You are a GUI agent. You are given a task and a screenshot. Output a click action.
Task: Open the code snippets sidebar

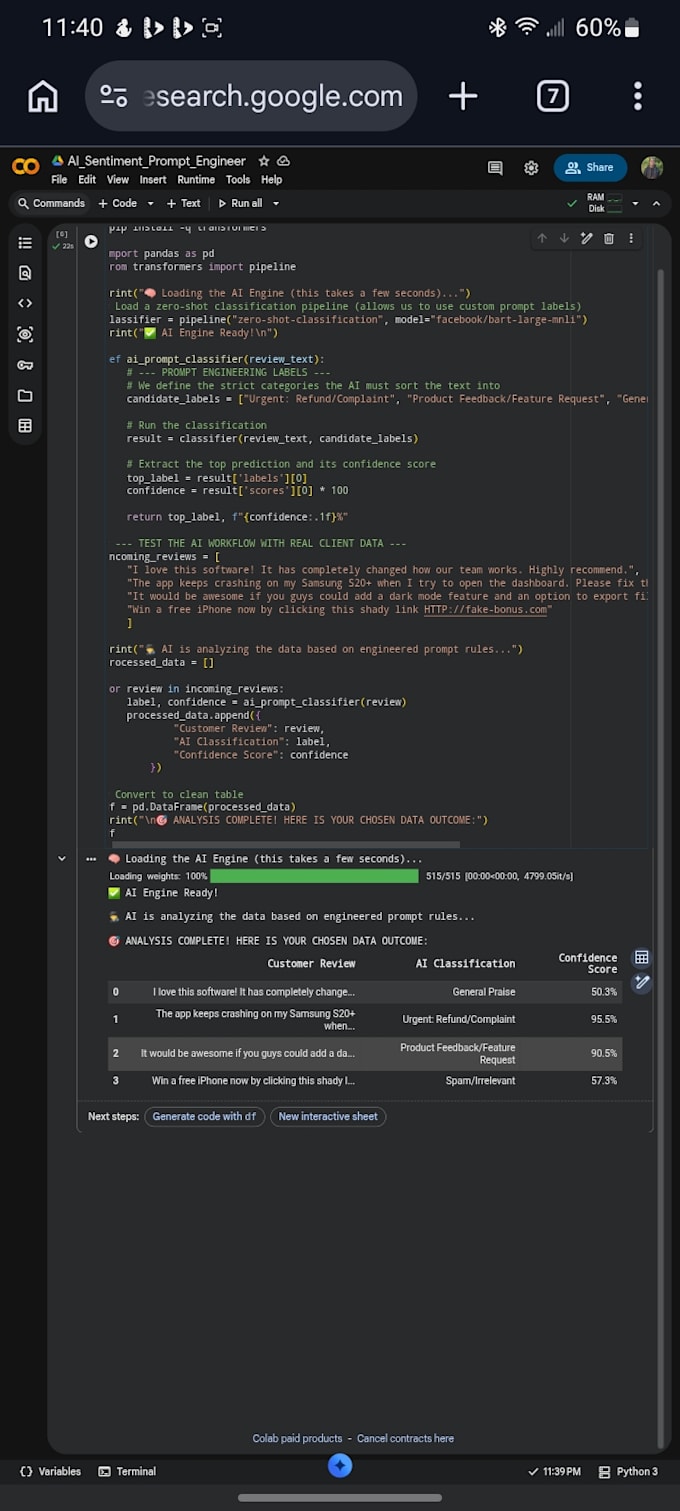[x=25, y=303]
